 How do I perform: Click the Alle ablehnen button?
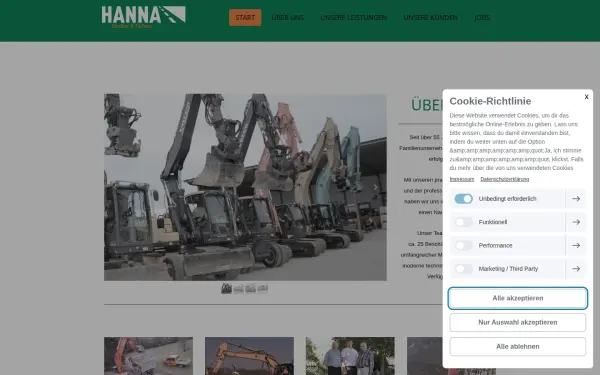coord(517,346)
